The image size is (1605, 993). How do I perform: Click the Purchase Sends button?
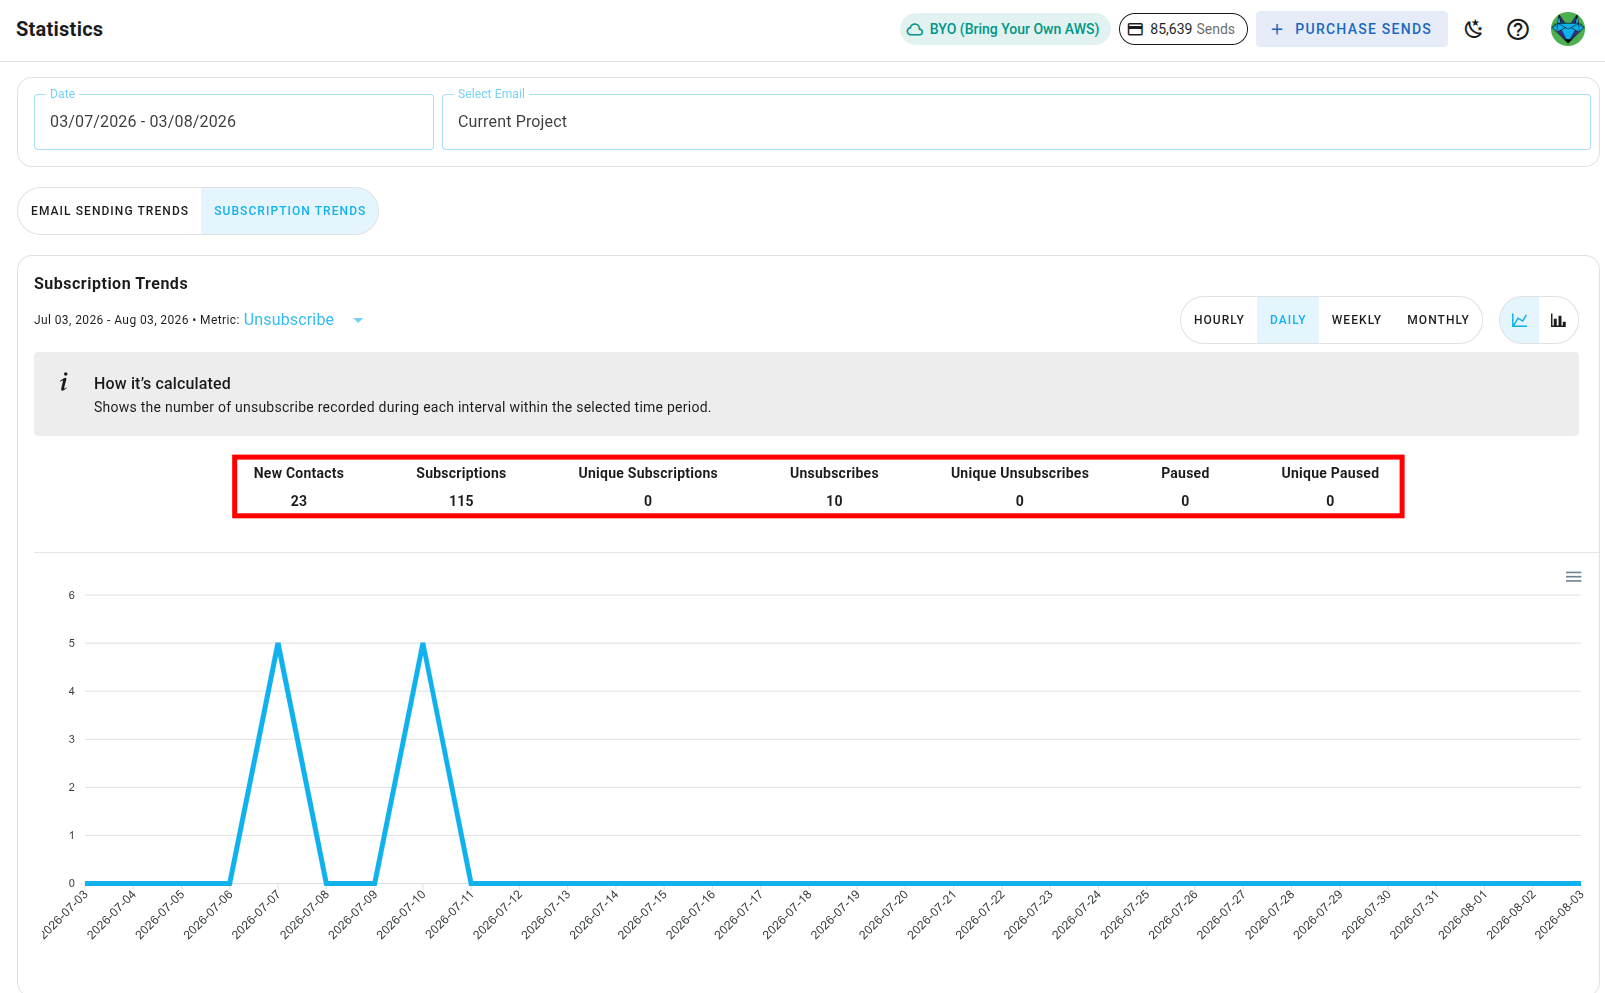[x=1352, y=29]
